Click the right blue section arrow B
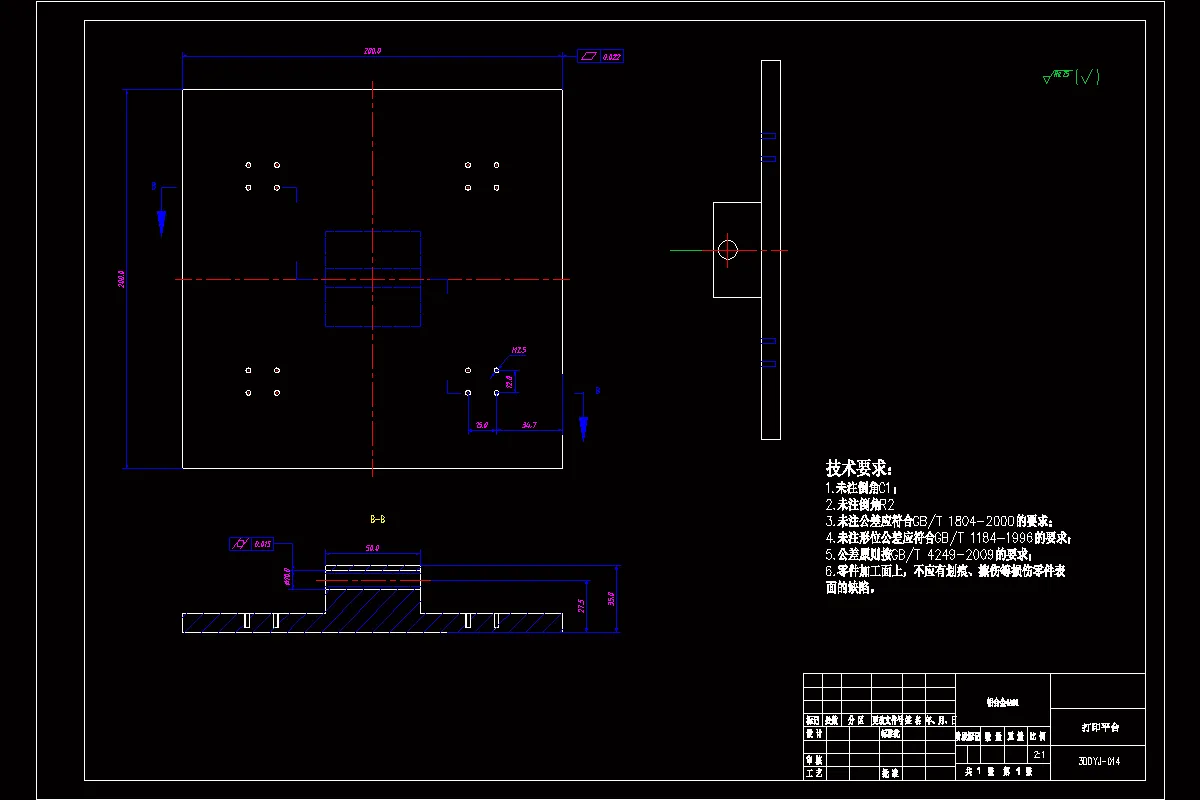 click(583, 428)
